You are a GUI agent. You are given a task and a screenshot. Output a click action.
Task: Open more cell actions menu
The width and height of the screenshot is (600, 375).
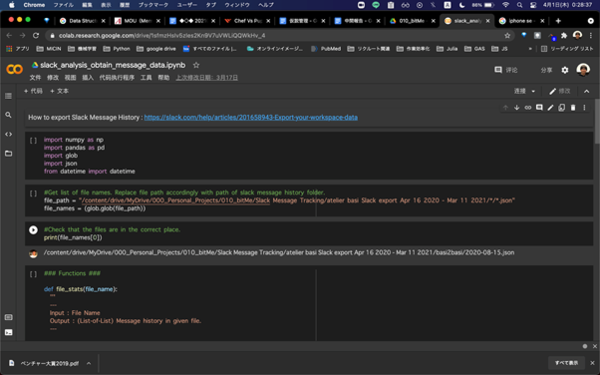584,108
